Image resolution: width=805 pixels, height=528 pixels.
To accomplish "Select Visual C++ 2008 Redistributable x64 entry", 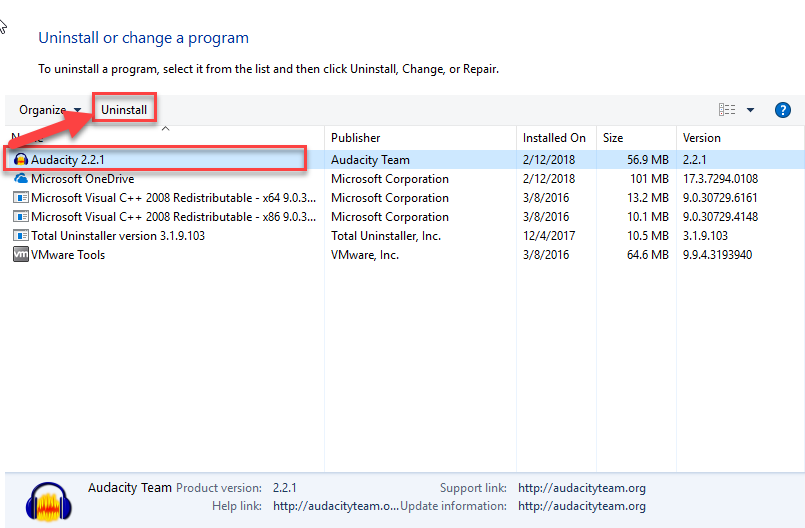I will 173,198.
